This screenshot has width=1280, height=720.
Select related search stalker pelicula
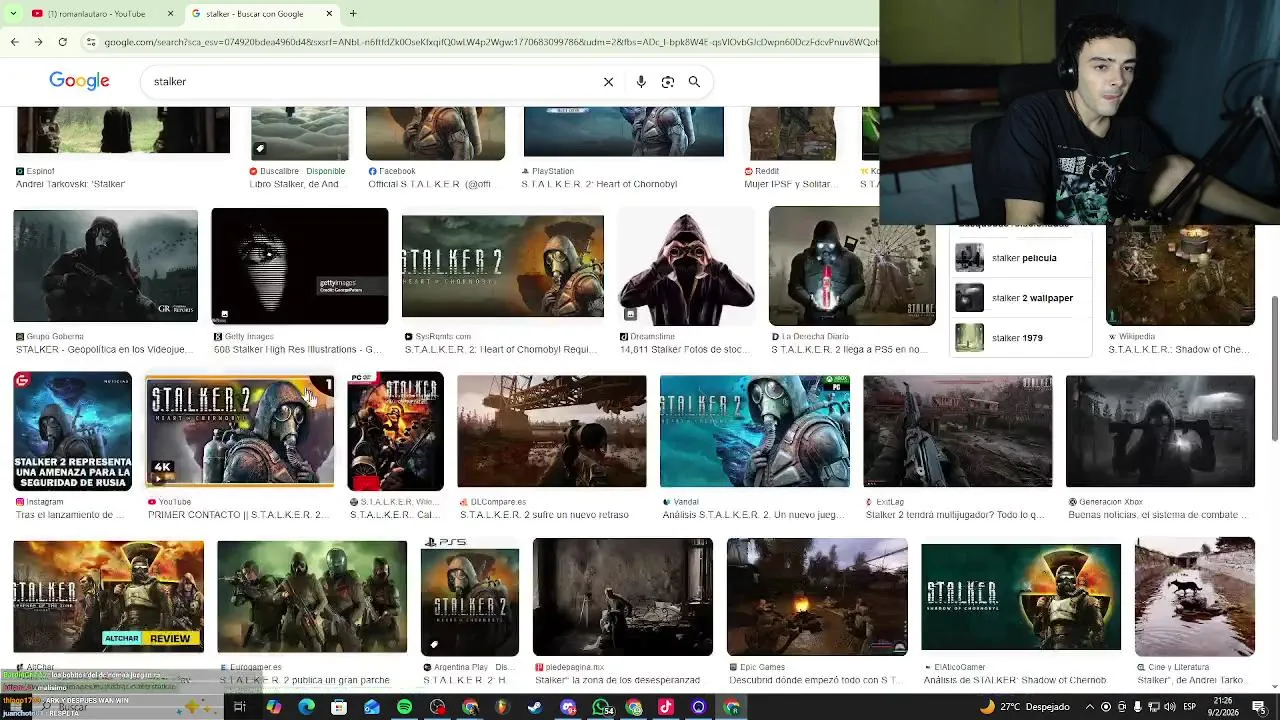[1020, 258]
